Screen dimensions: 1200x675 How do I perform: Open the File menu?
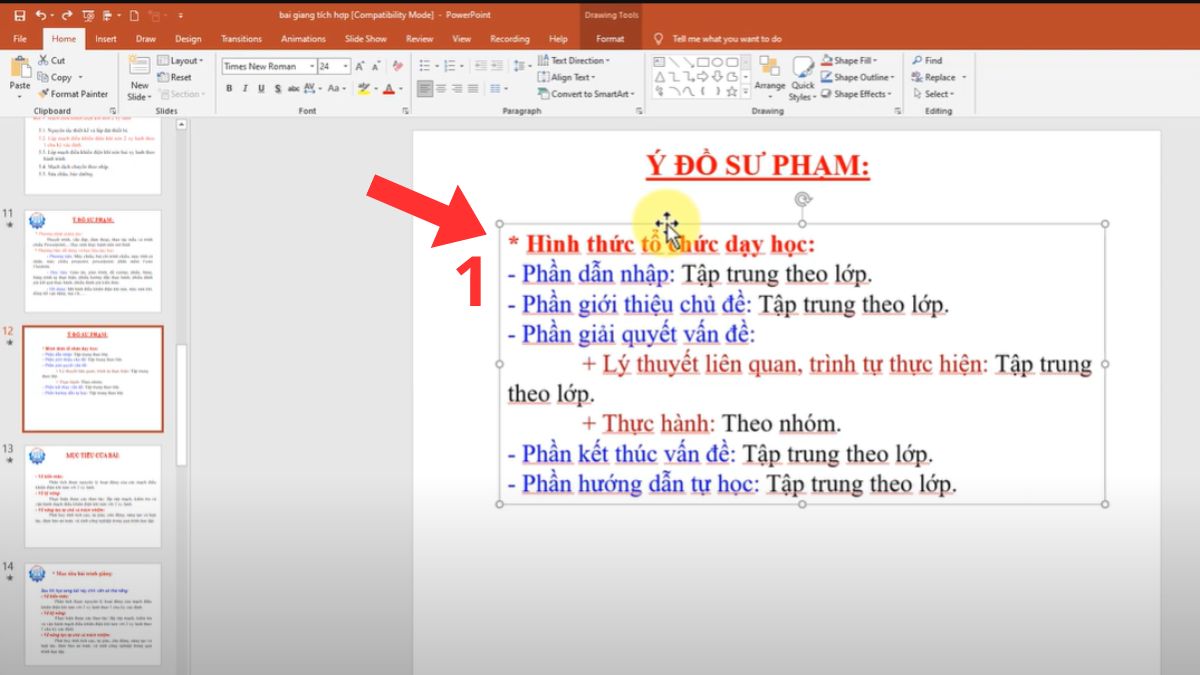(x=20, y=39)
